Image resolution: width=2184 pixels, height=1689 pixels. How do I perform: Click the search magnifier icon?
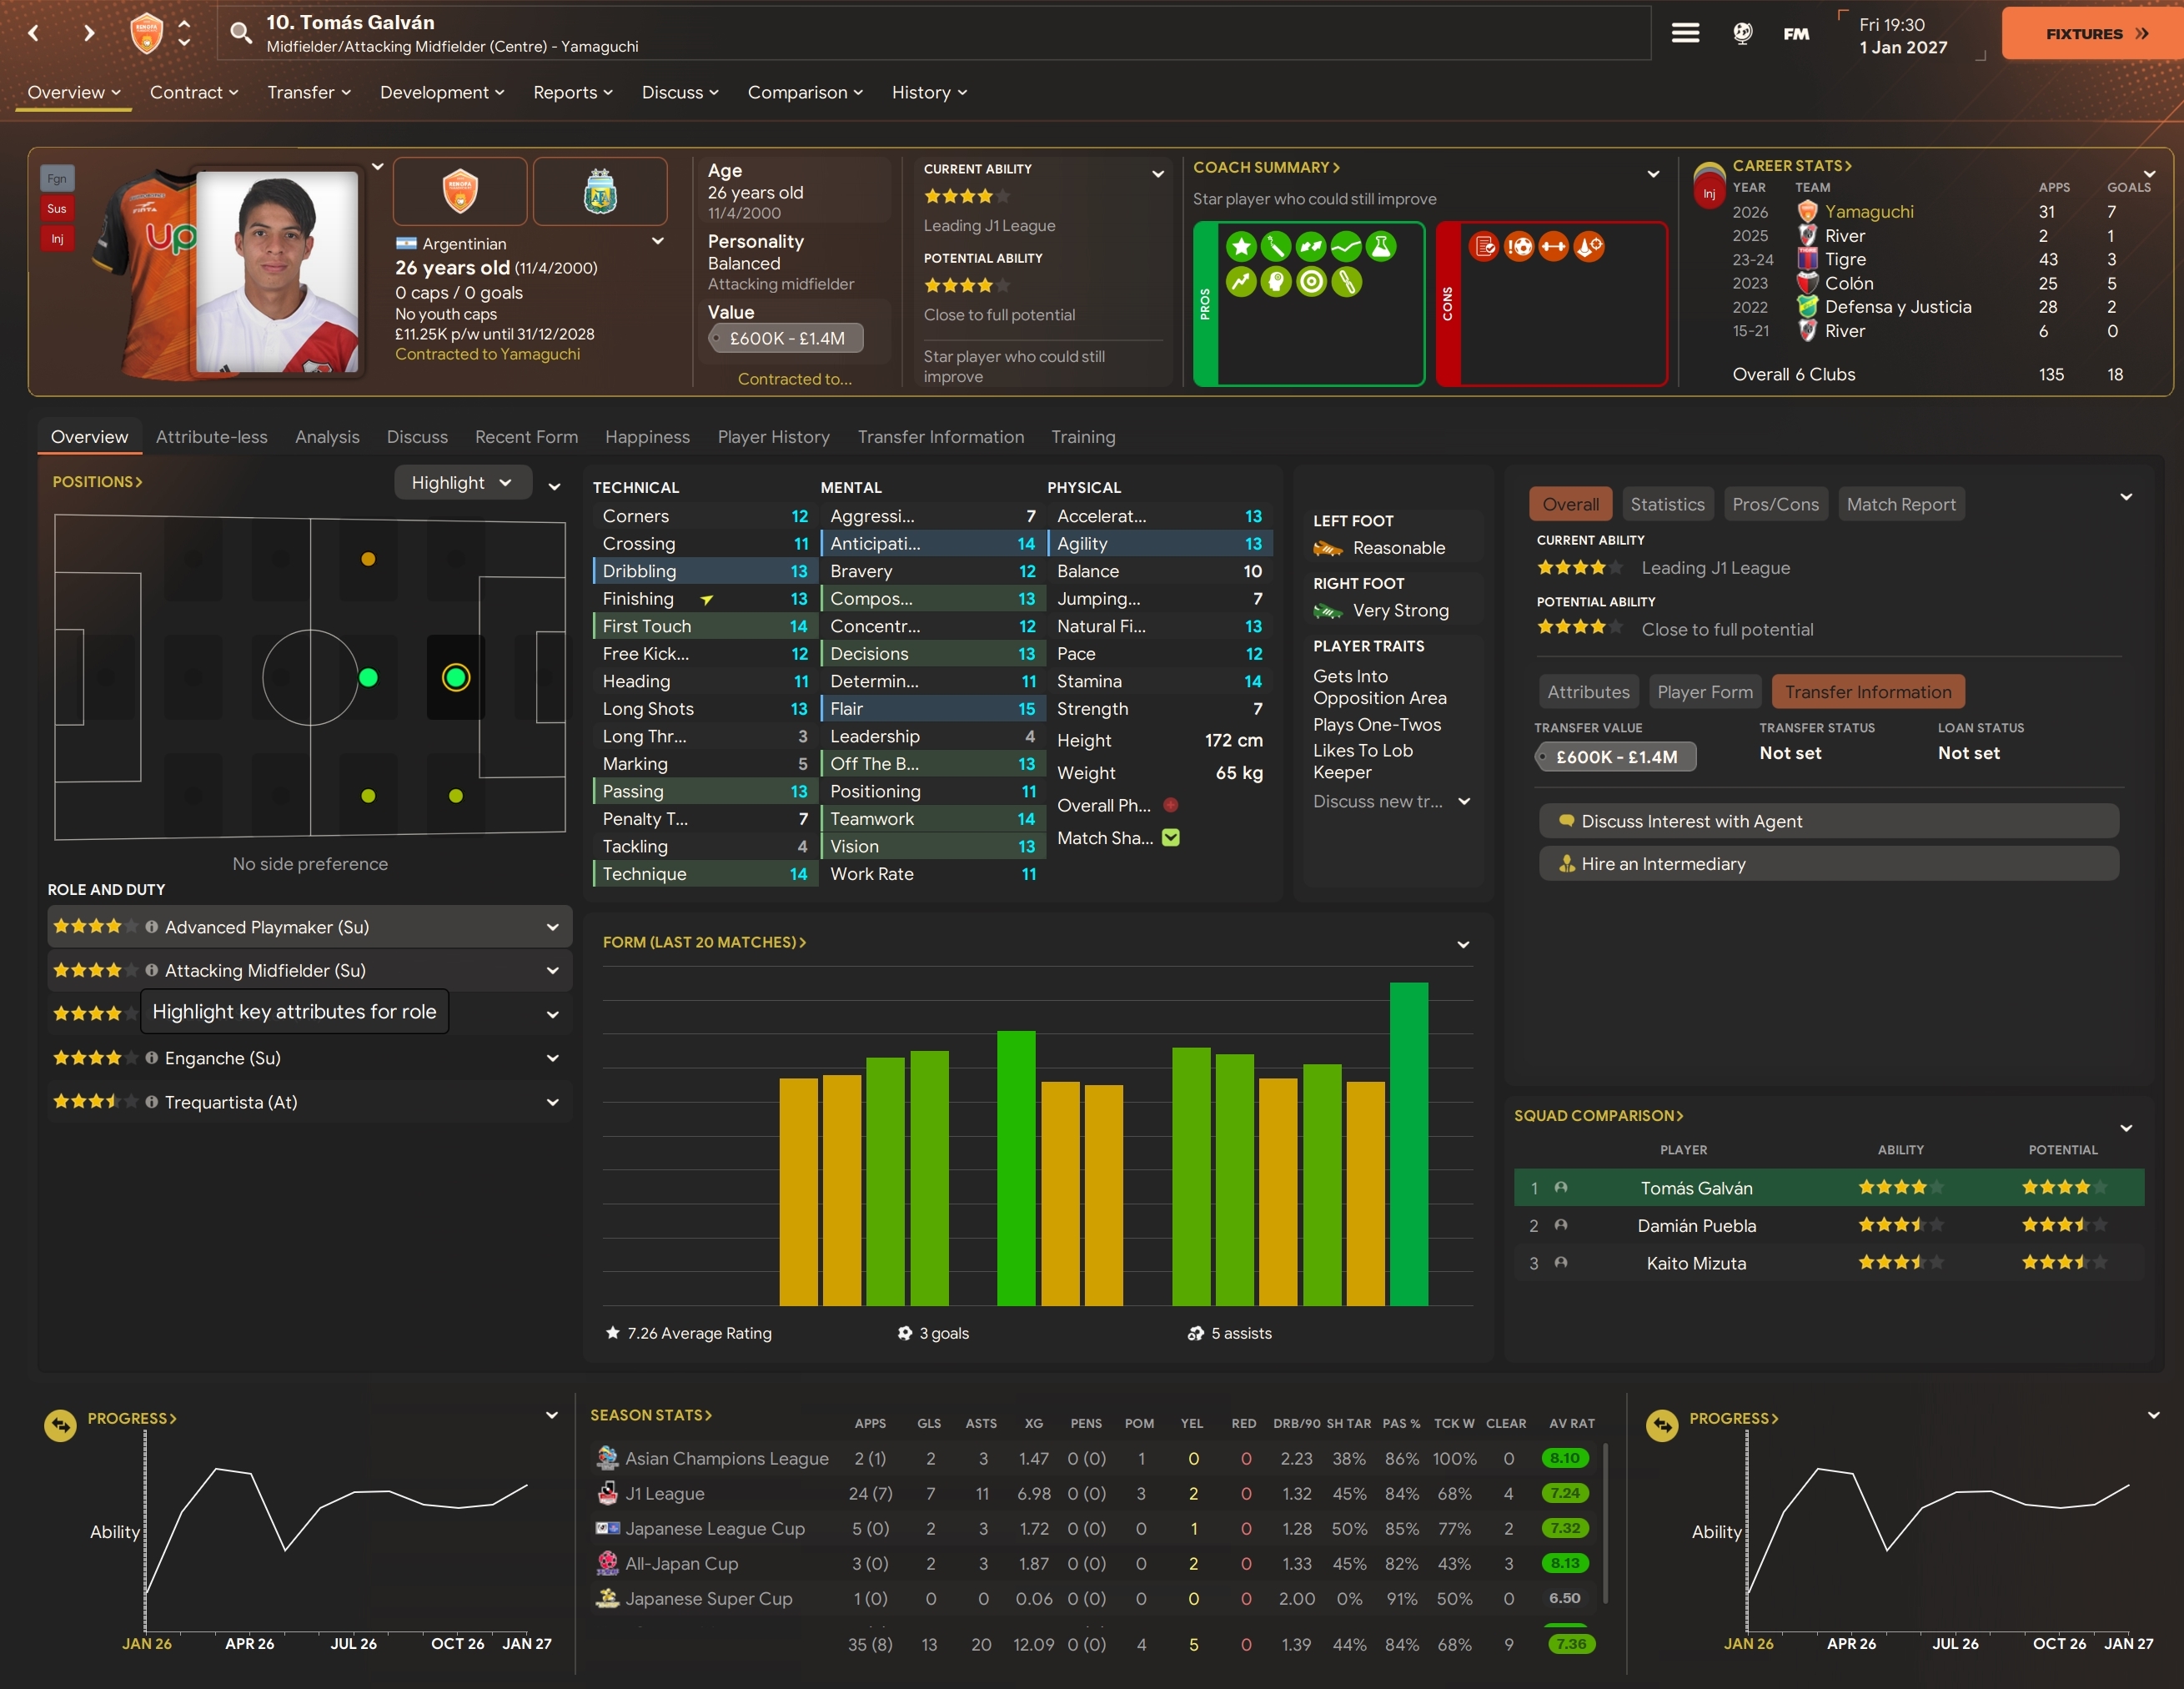click(x=241, y=33)
